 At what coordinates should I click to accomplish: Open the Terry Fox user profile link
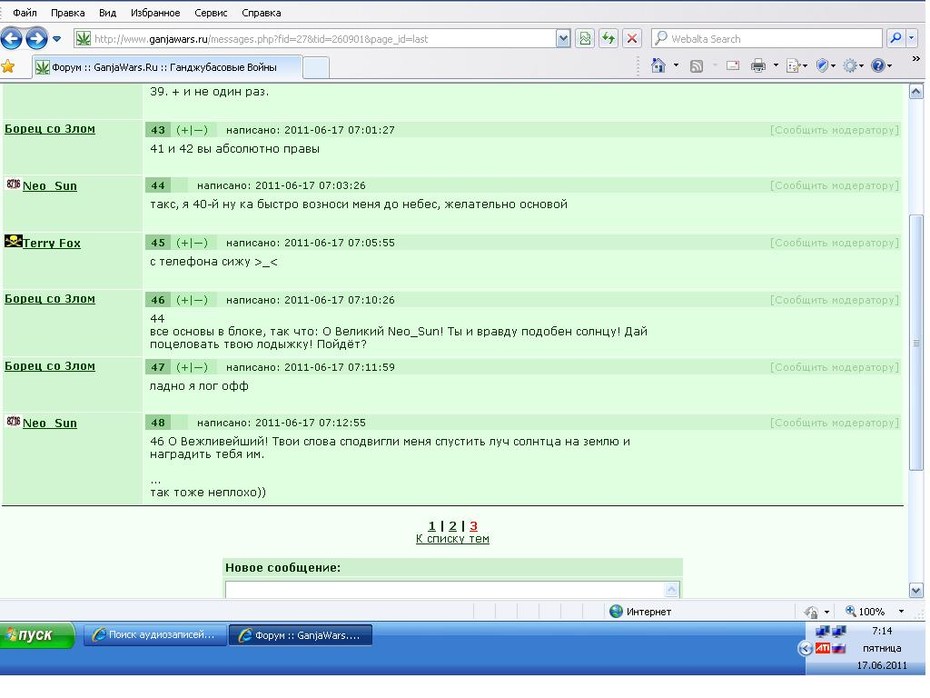pyautogui.click(x=52, y=243)
